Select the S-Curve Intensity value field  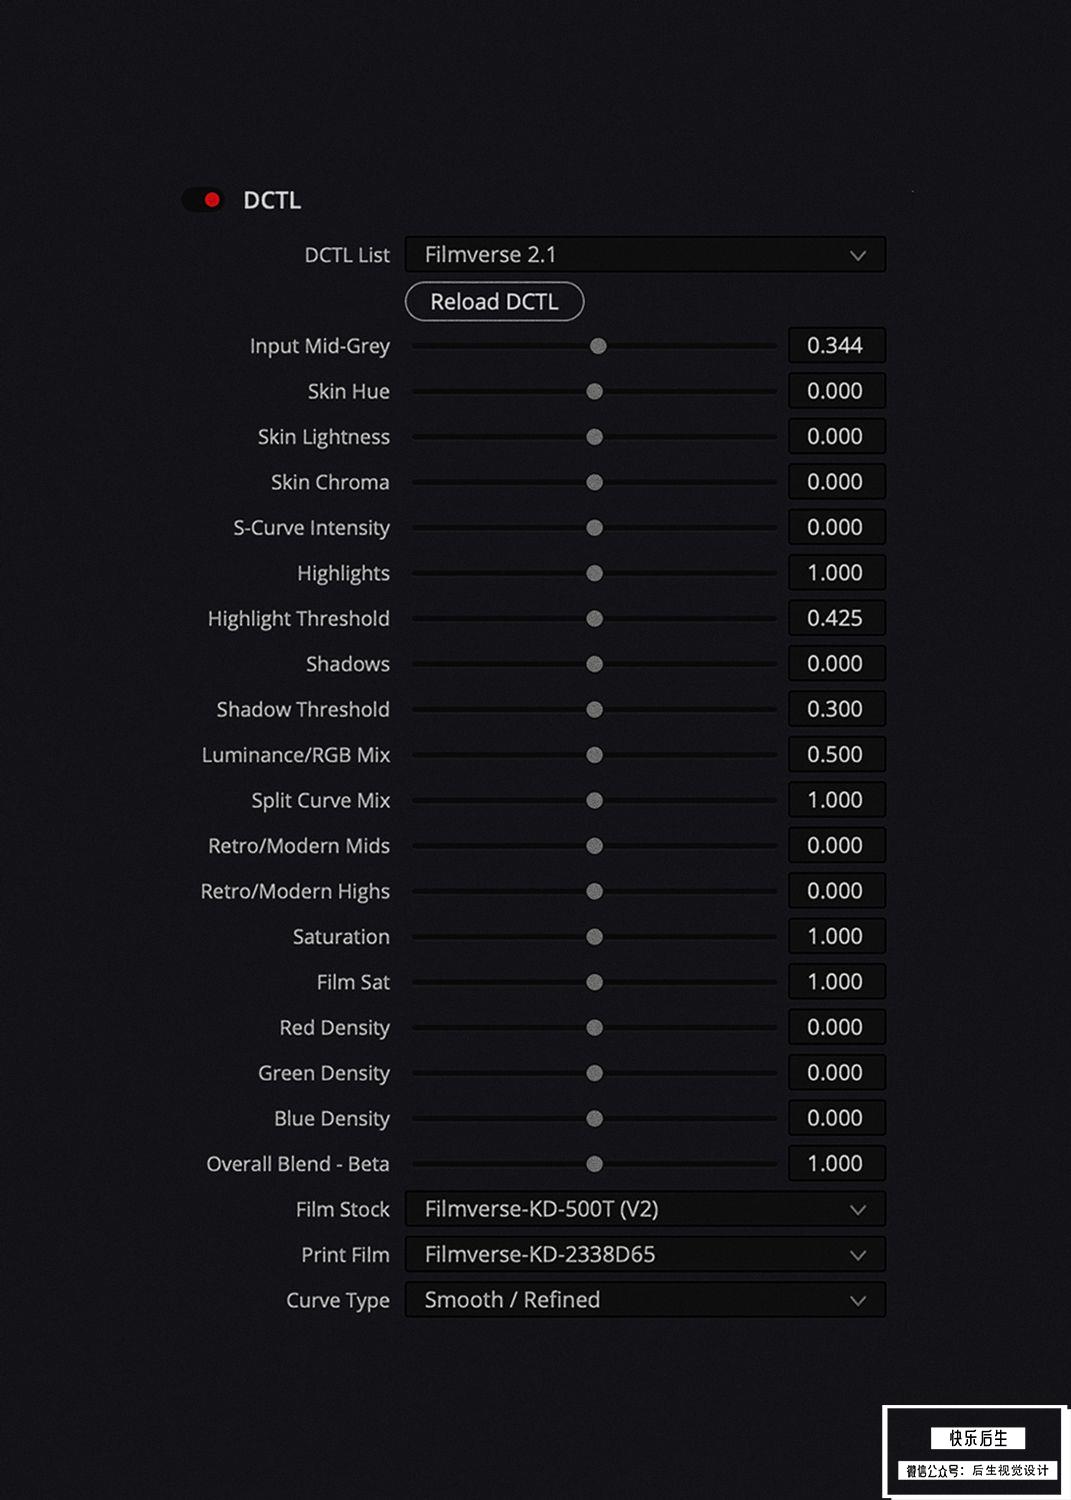coord(836,527)
